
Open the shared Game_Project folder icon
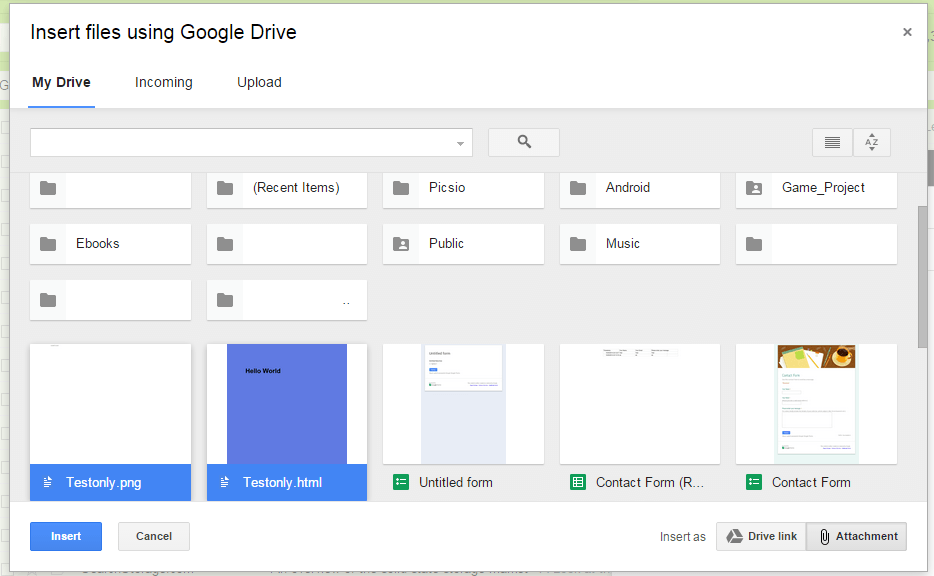coord(753,187)
